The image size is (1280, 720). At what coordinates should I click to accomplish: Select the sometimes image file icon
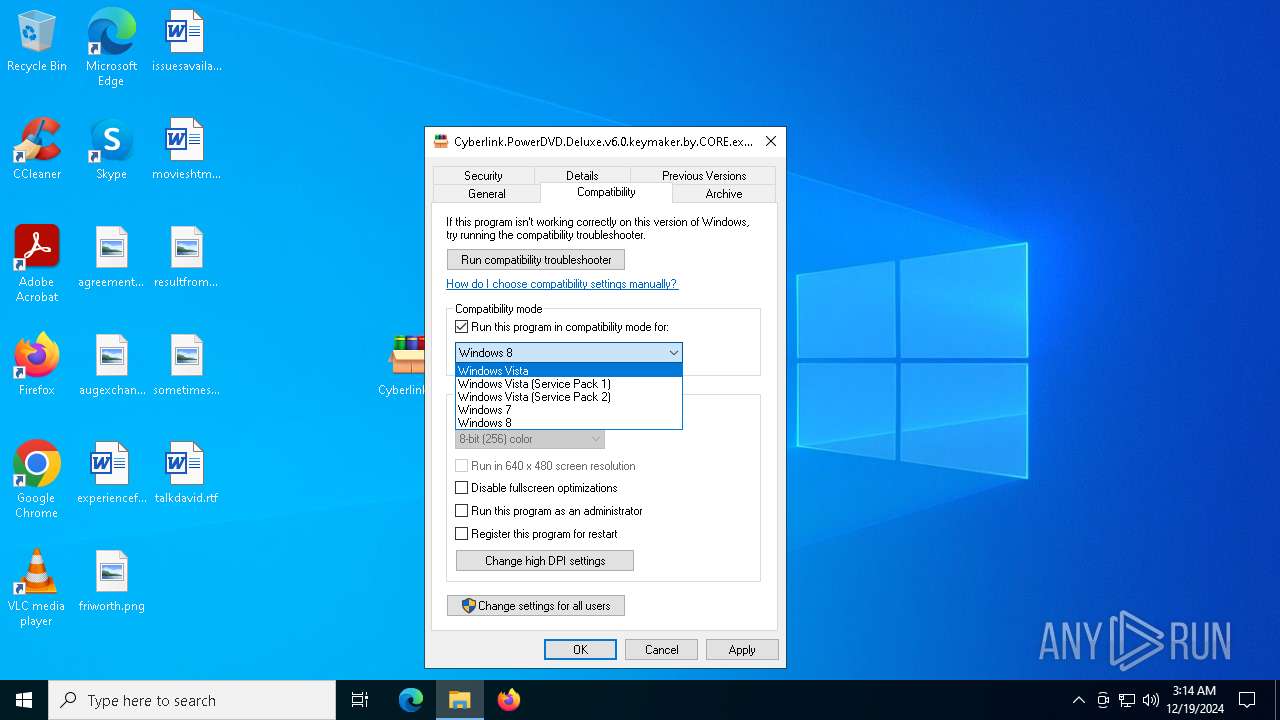coord(186,366)
